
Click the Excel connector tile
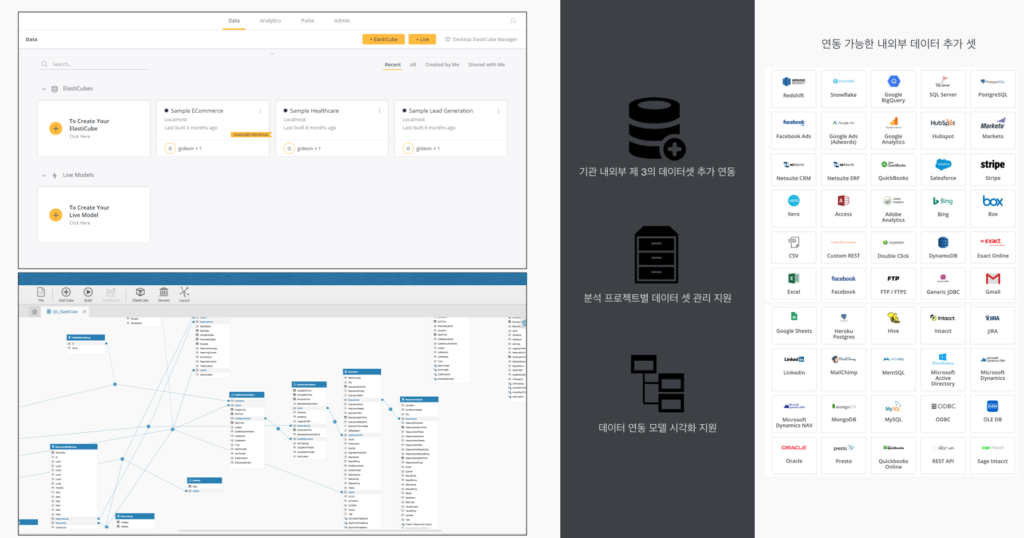(x=793, y=285)
